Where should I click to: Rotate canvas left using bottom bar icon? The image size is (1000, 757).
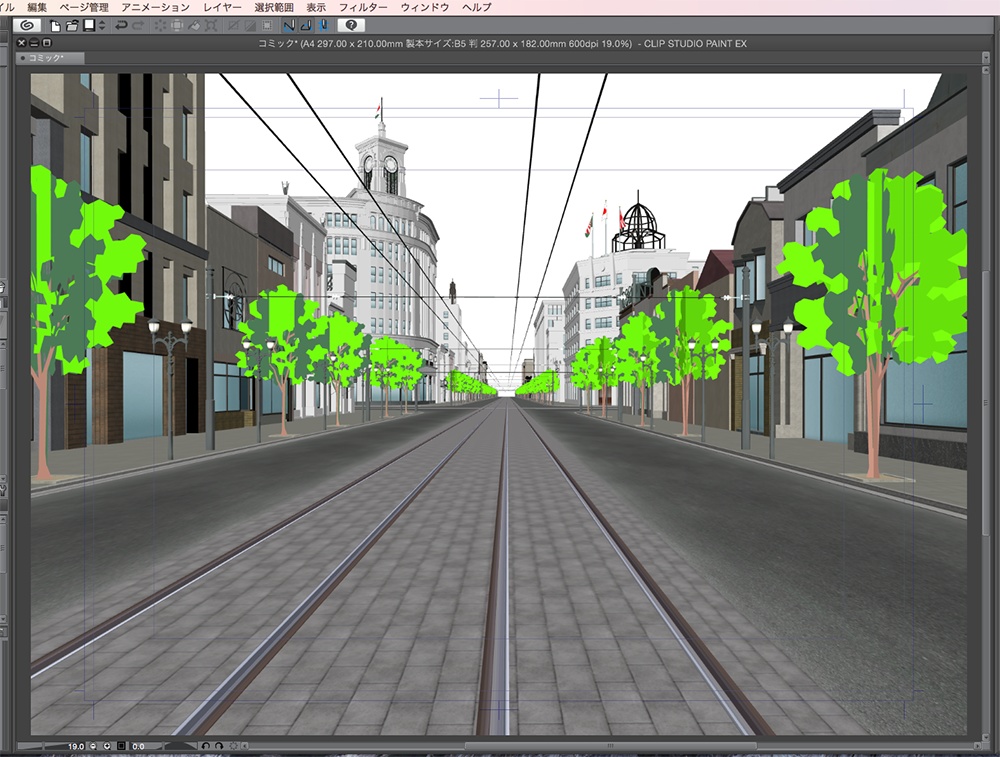pyautogui.click(x=205, y=746)
